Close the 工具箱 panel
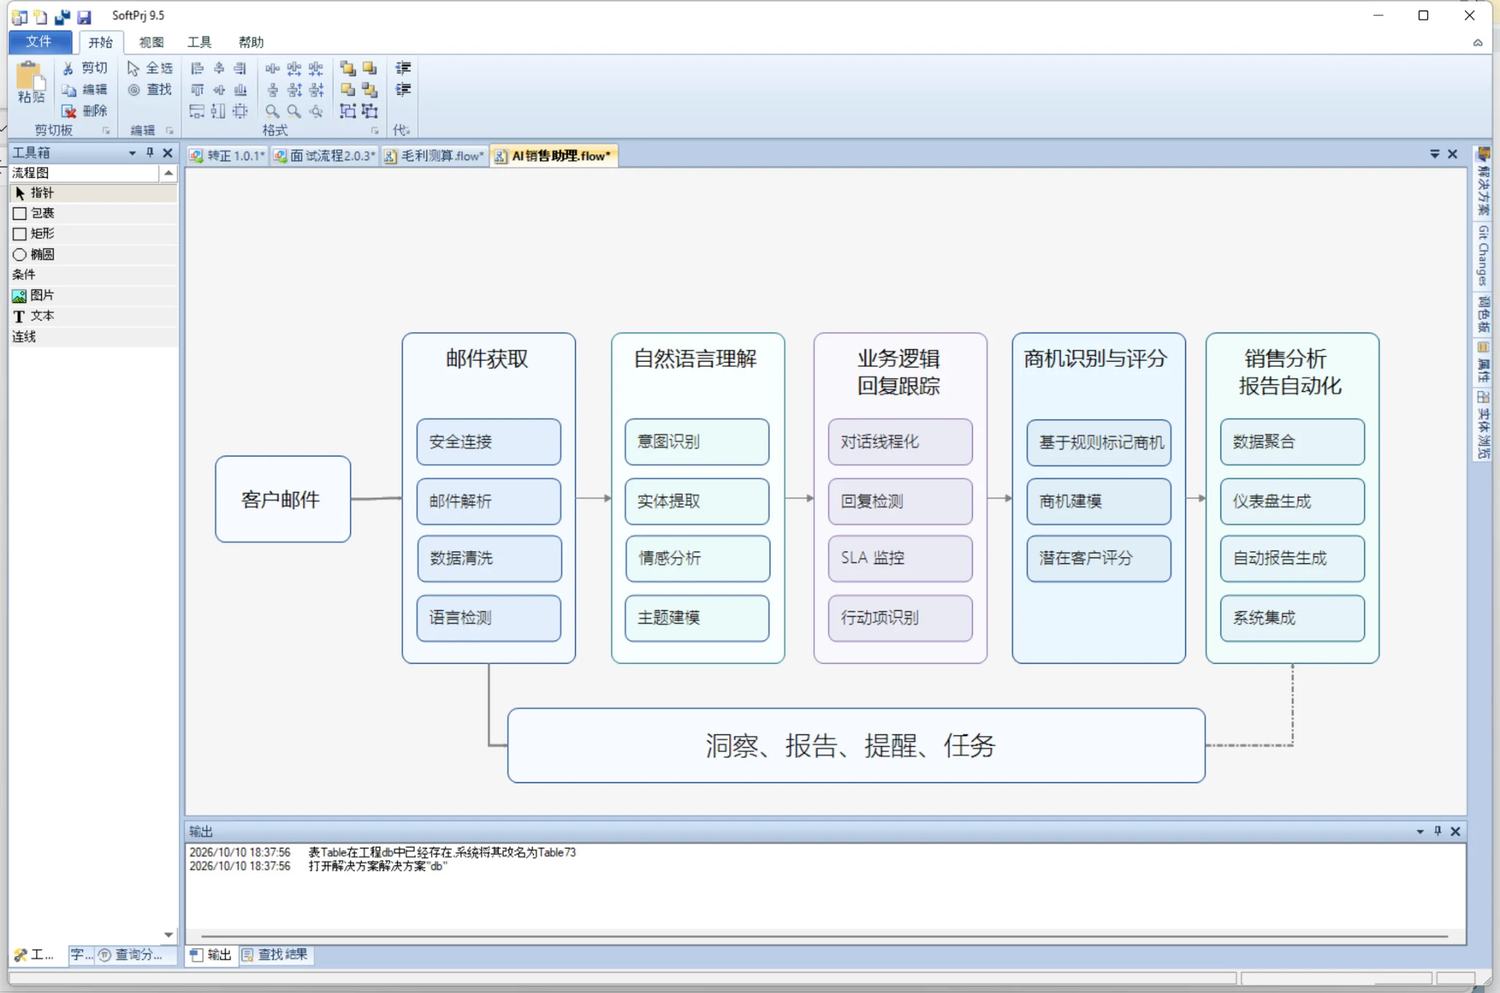 (x=168, y=153)
